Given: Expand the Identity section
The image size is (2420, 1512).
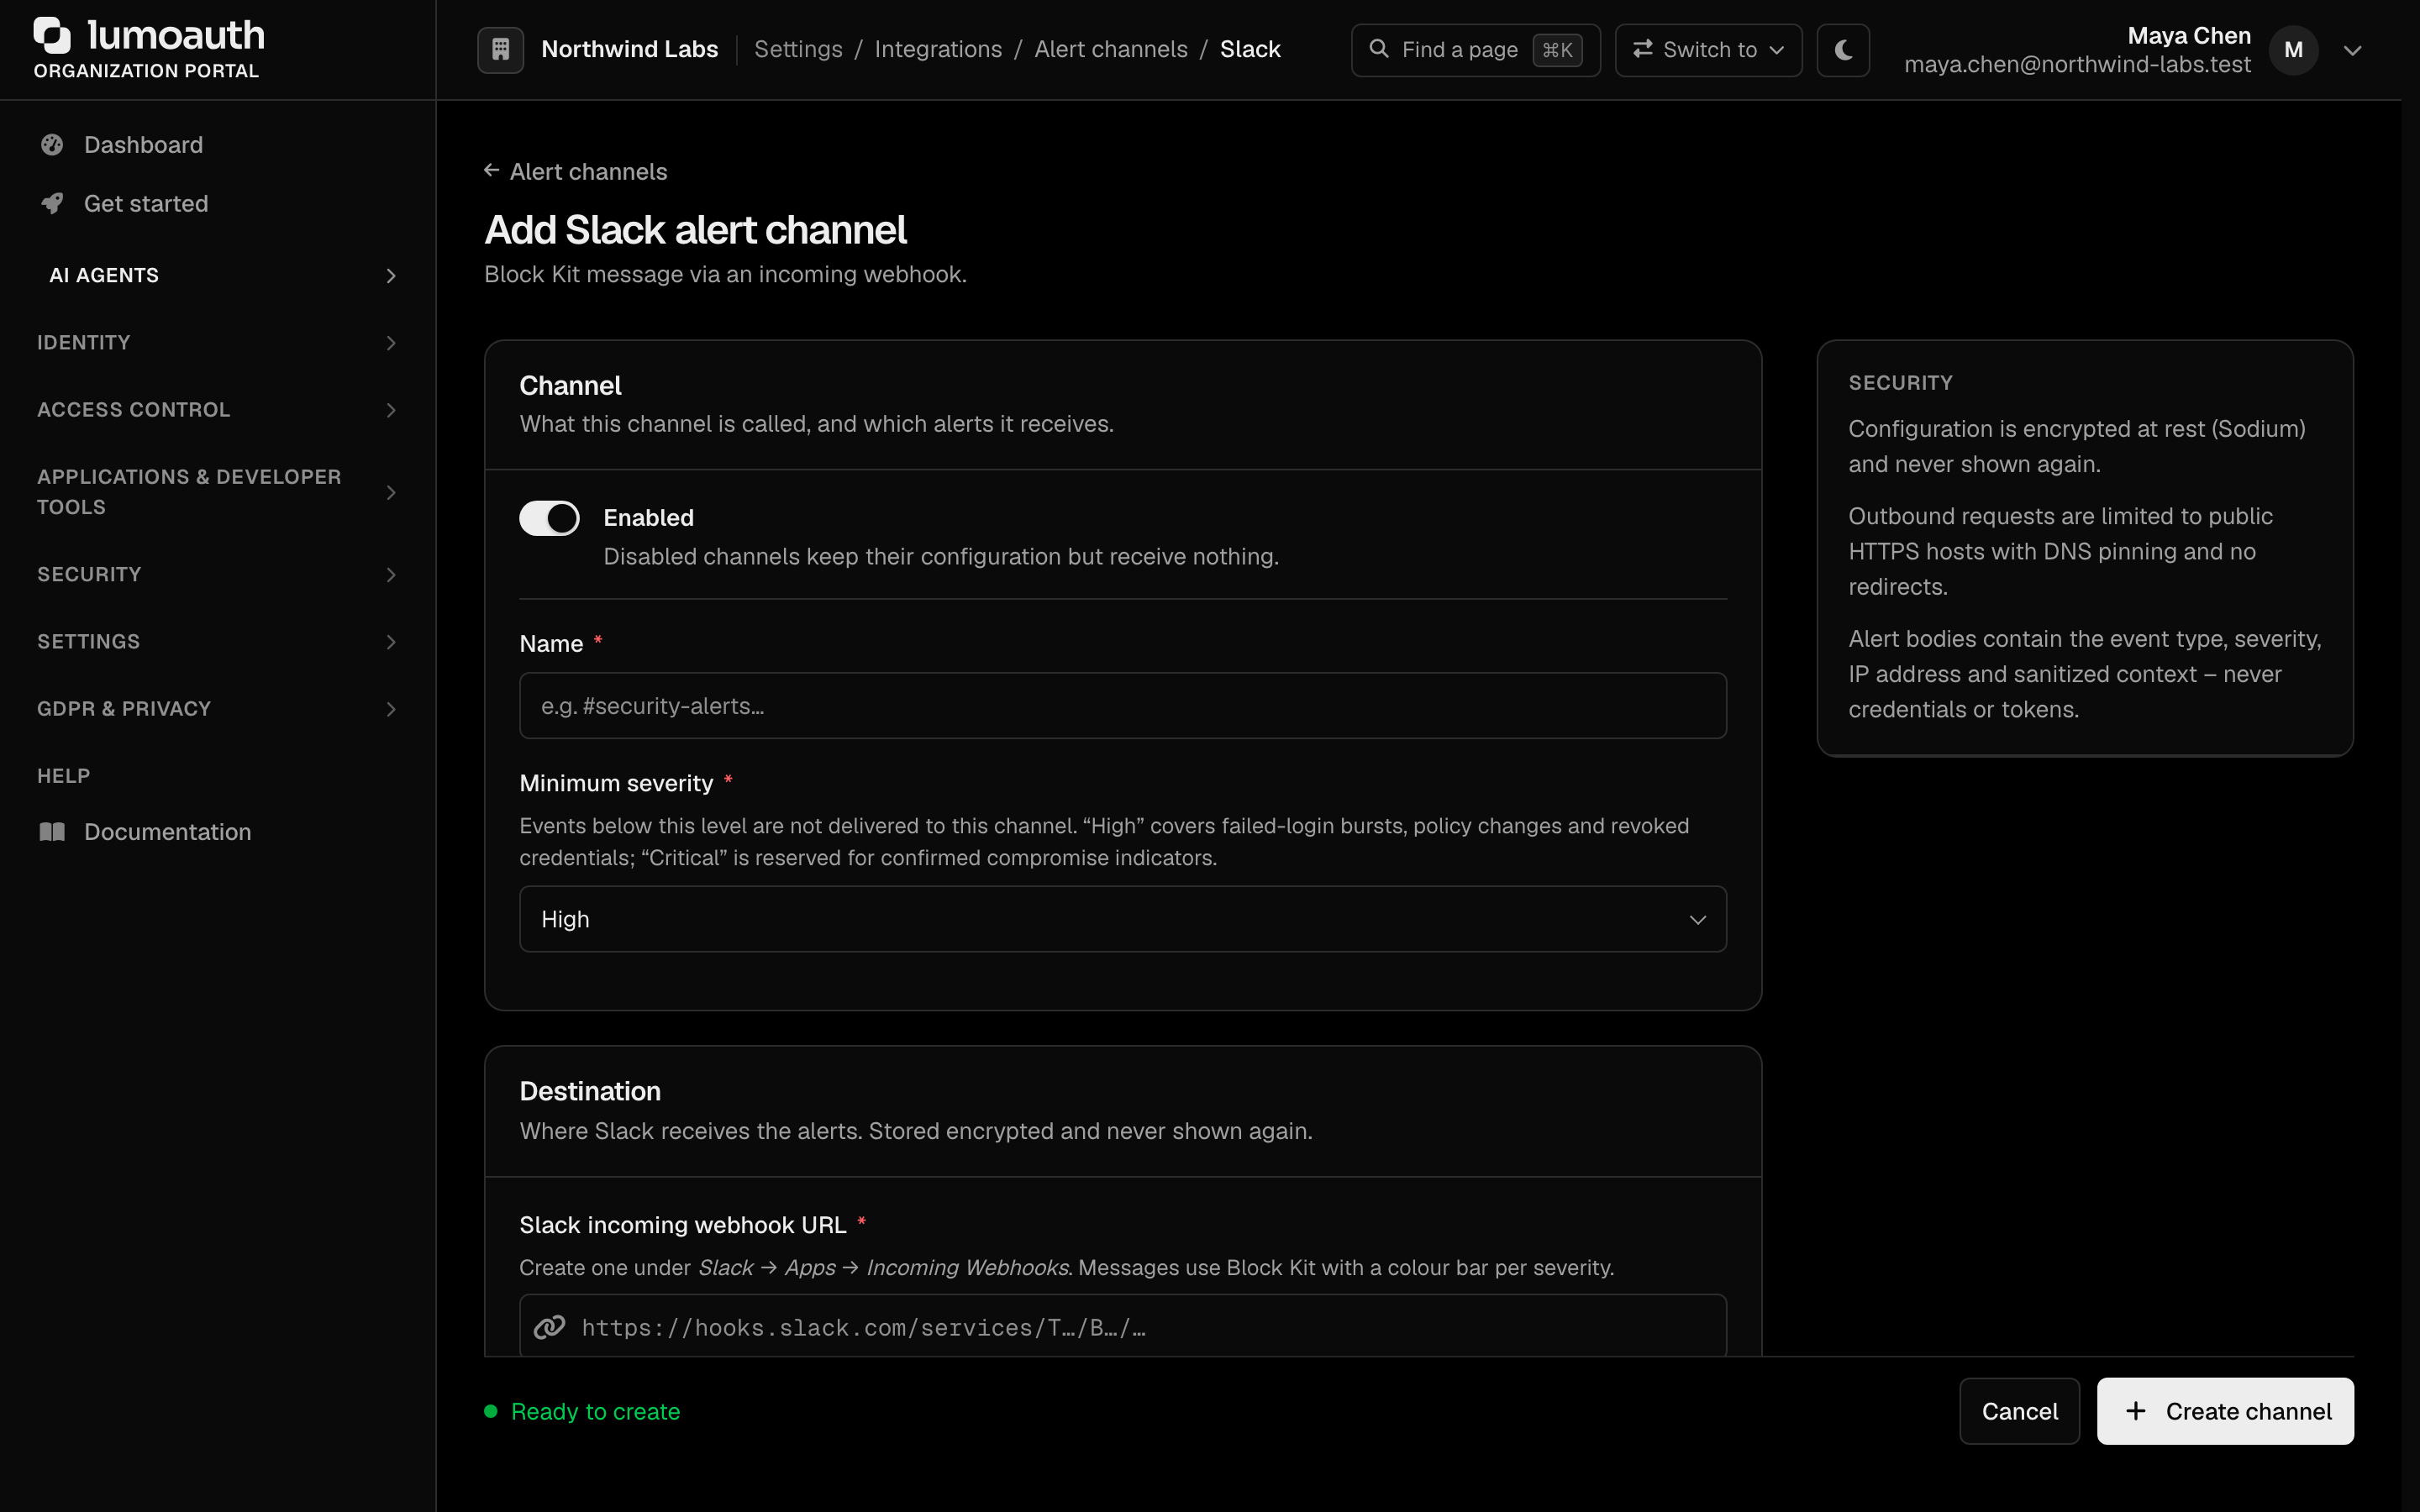Looking at the screenshot, I should [217, 343].
